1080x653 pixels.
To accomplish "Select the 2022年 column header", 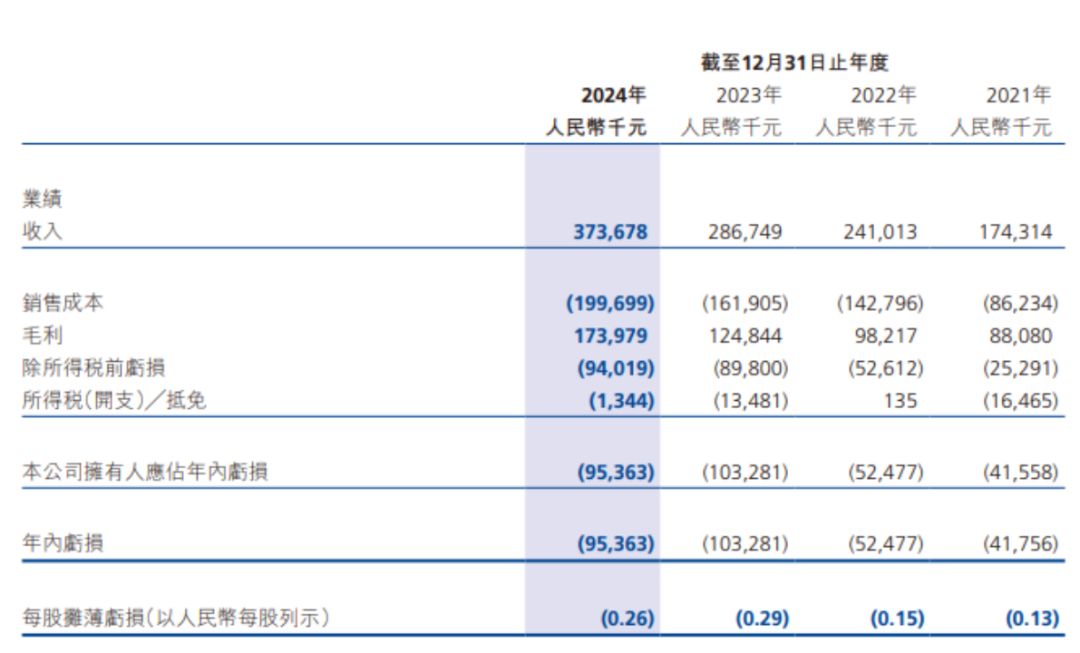I will [x=883, y=95].
